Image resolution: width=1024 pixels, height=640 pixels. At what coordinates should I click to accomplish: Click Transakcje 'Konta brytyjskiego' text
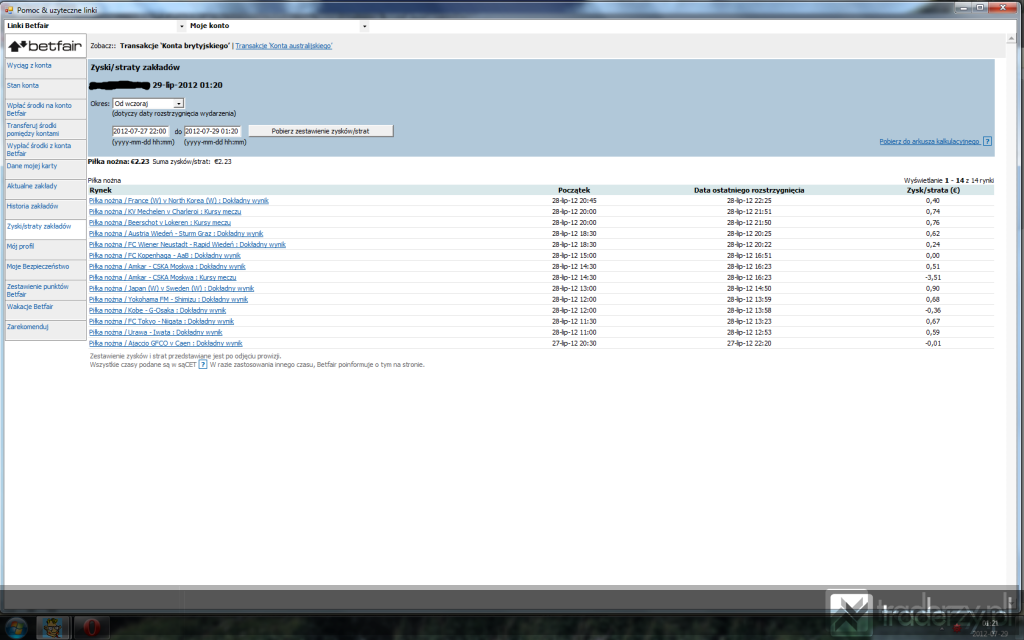coord(175,46)
